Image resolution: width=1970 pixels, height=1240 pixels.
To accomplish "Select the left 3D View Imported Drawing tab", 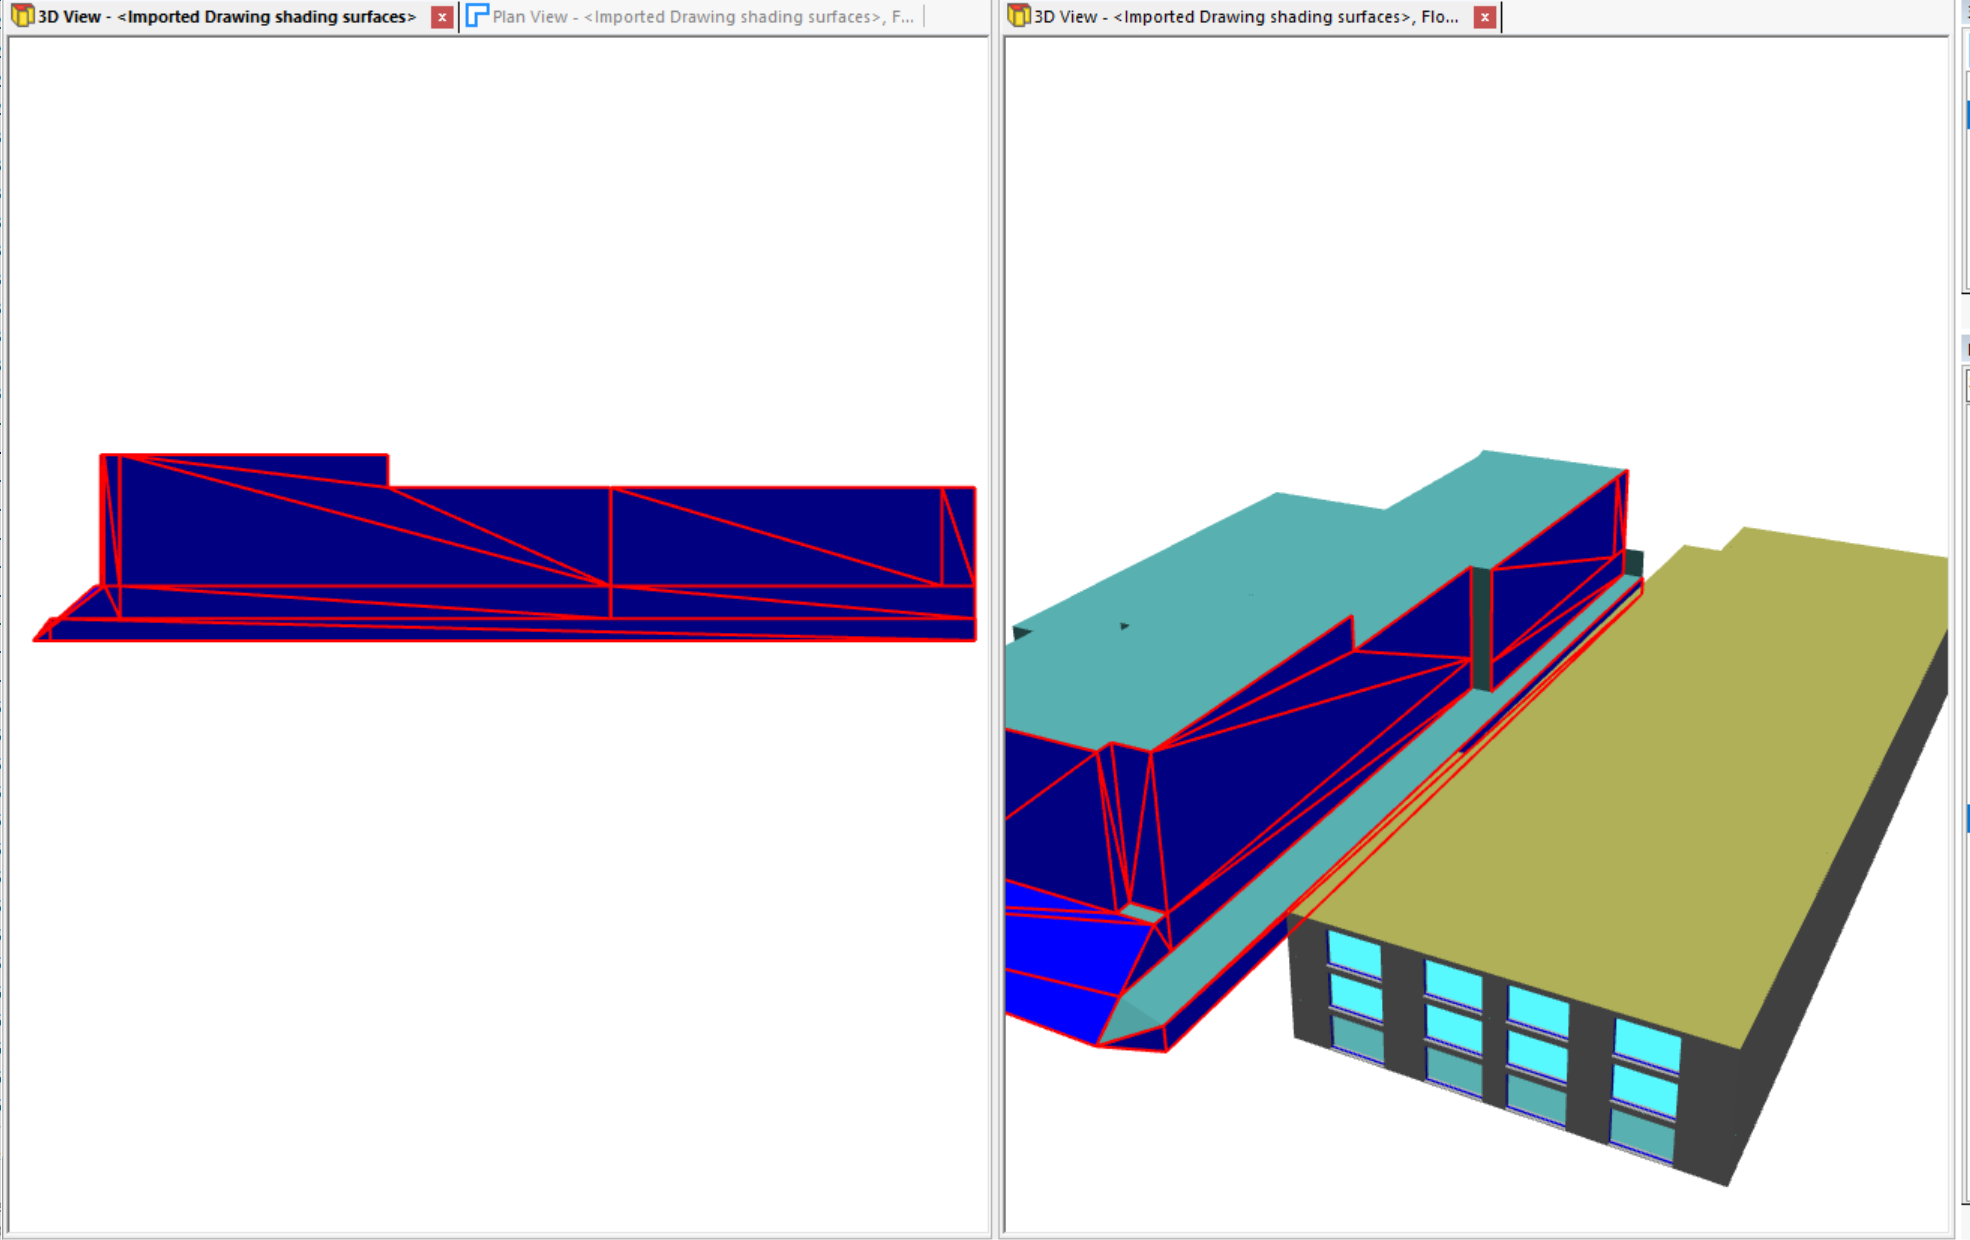I will point(226,17).
